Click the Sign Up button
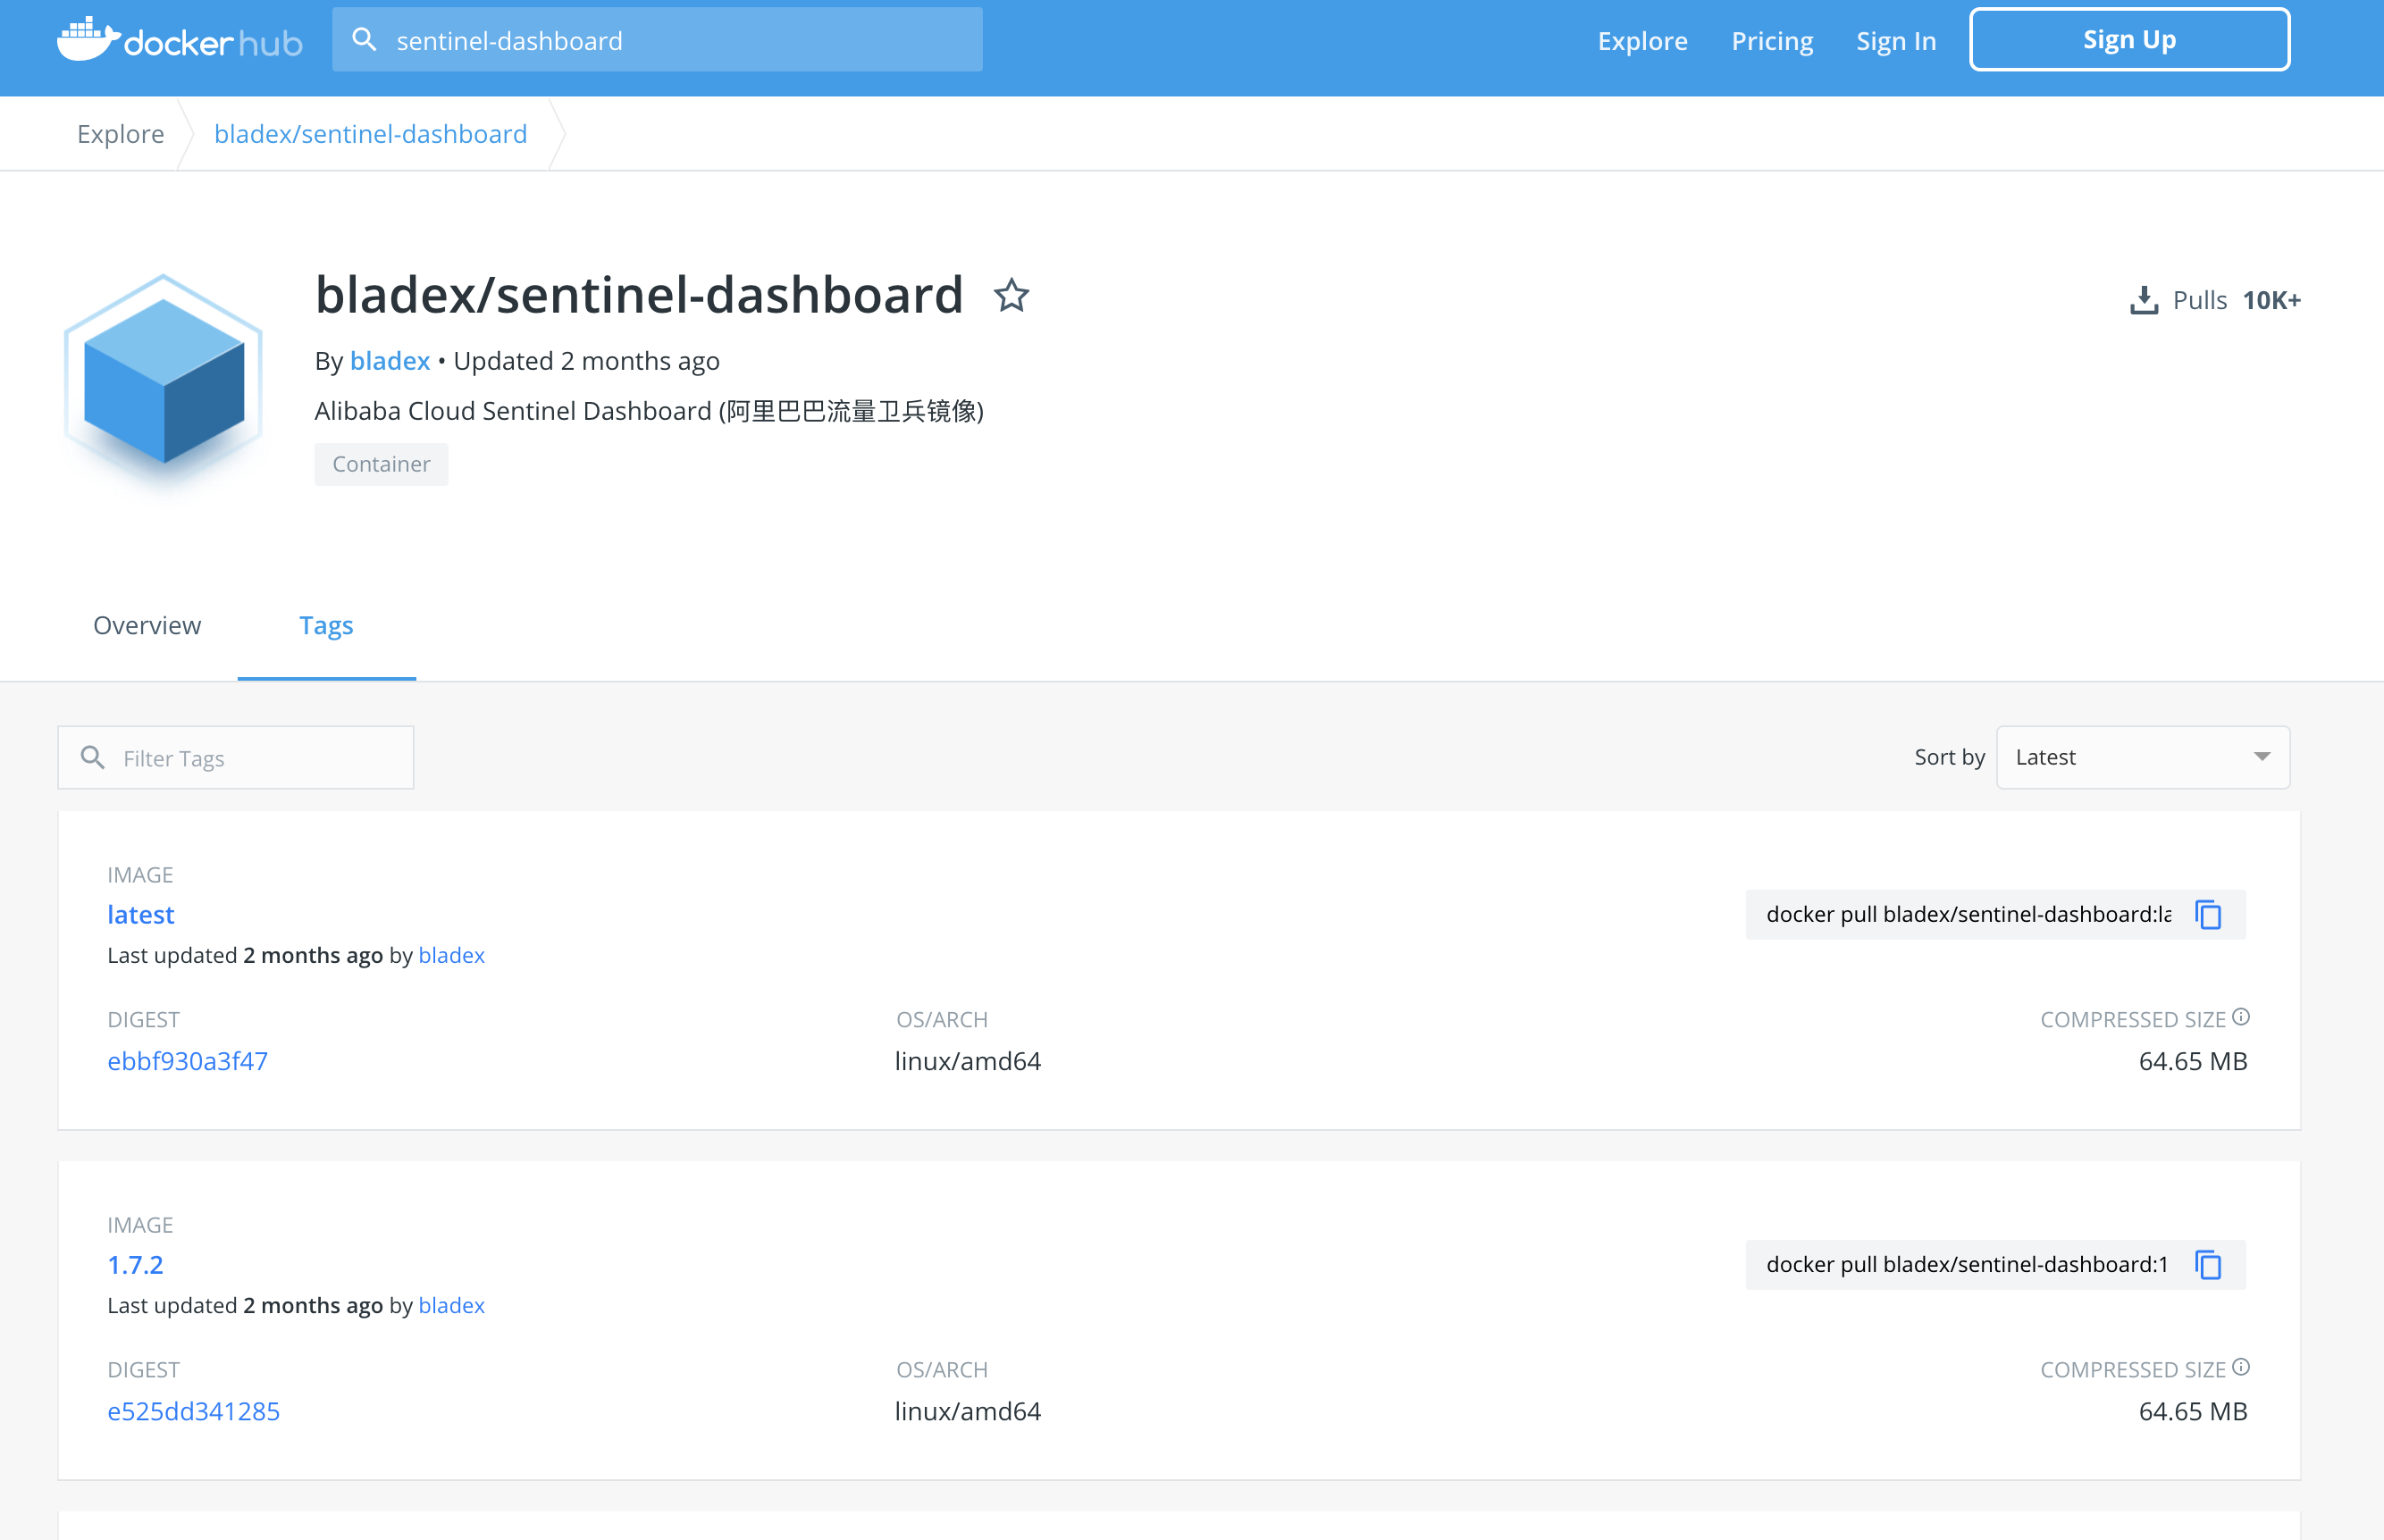This screenshot has height=1540, width=2384. [2128, 39]
